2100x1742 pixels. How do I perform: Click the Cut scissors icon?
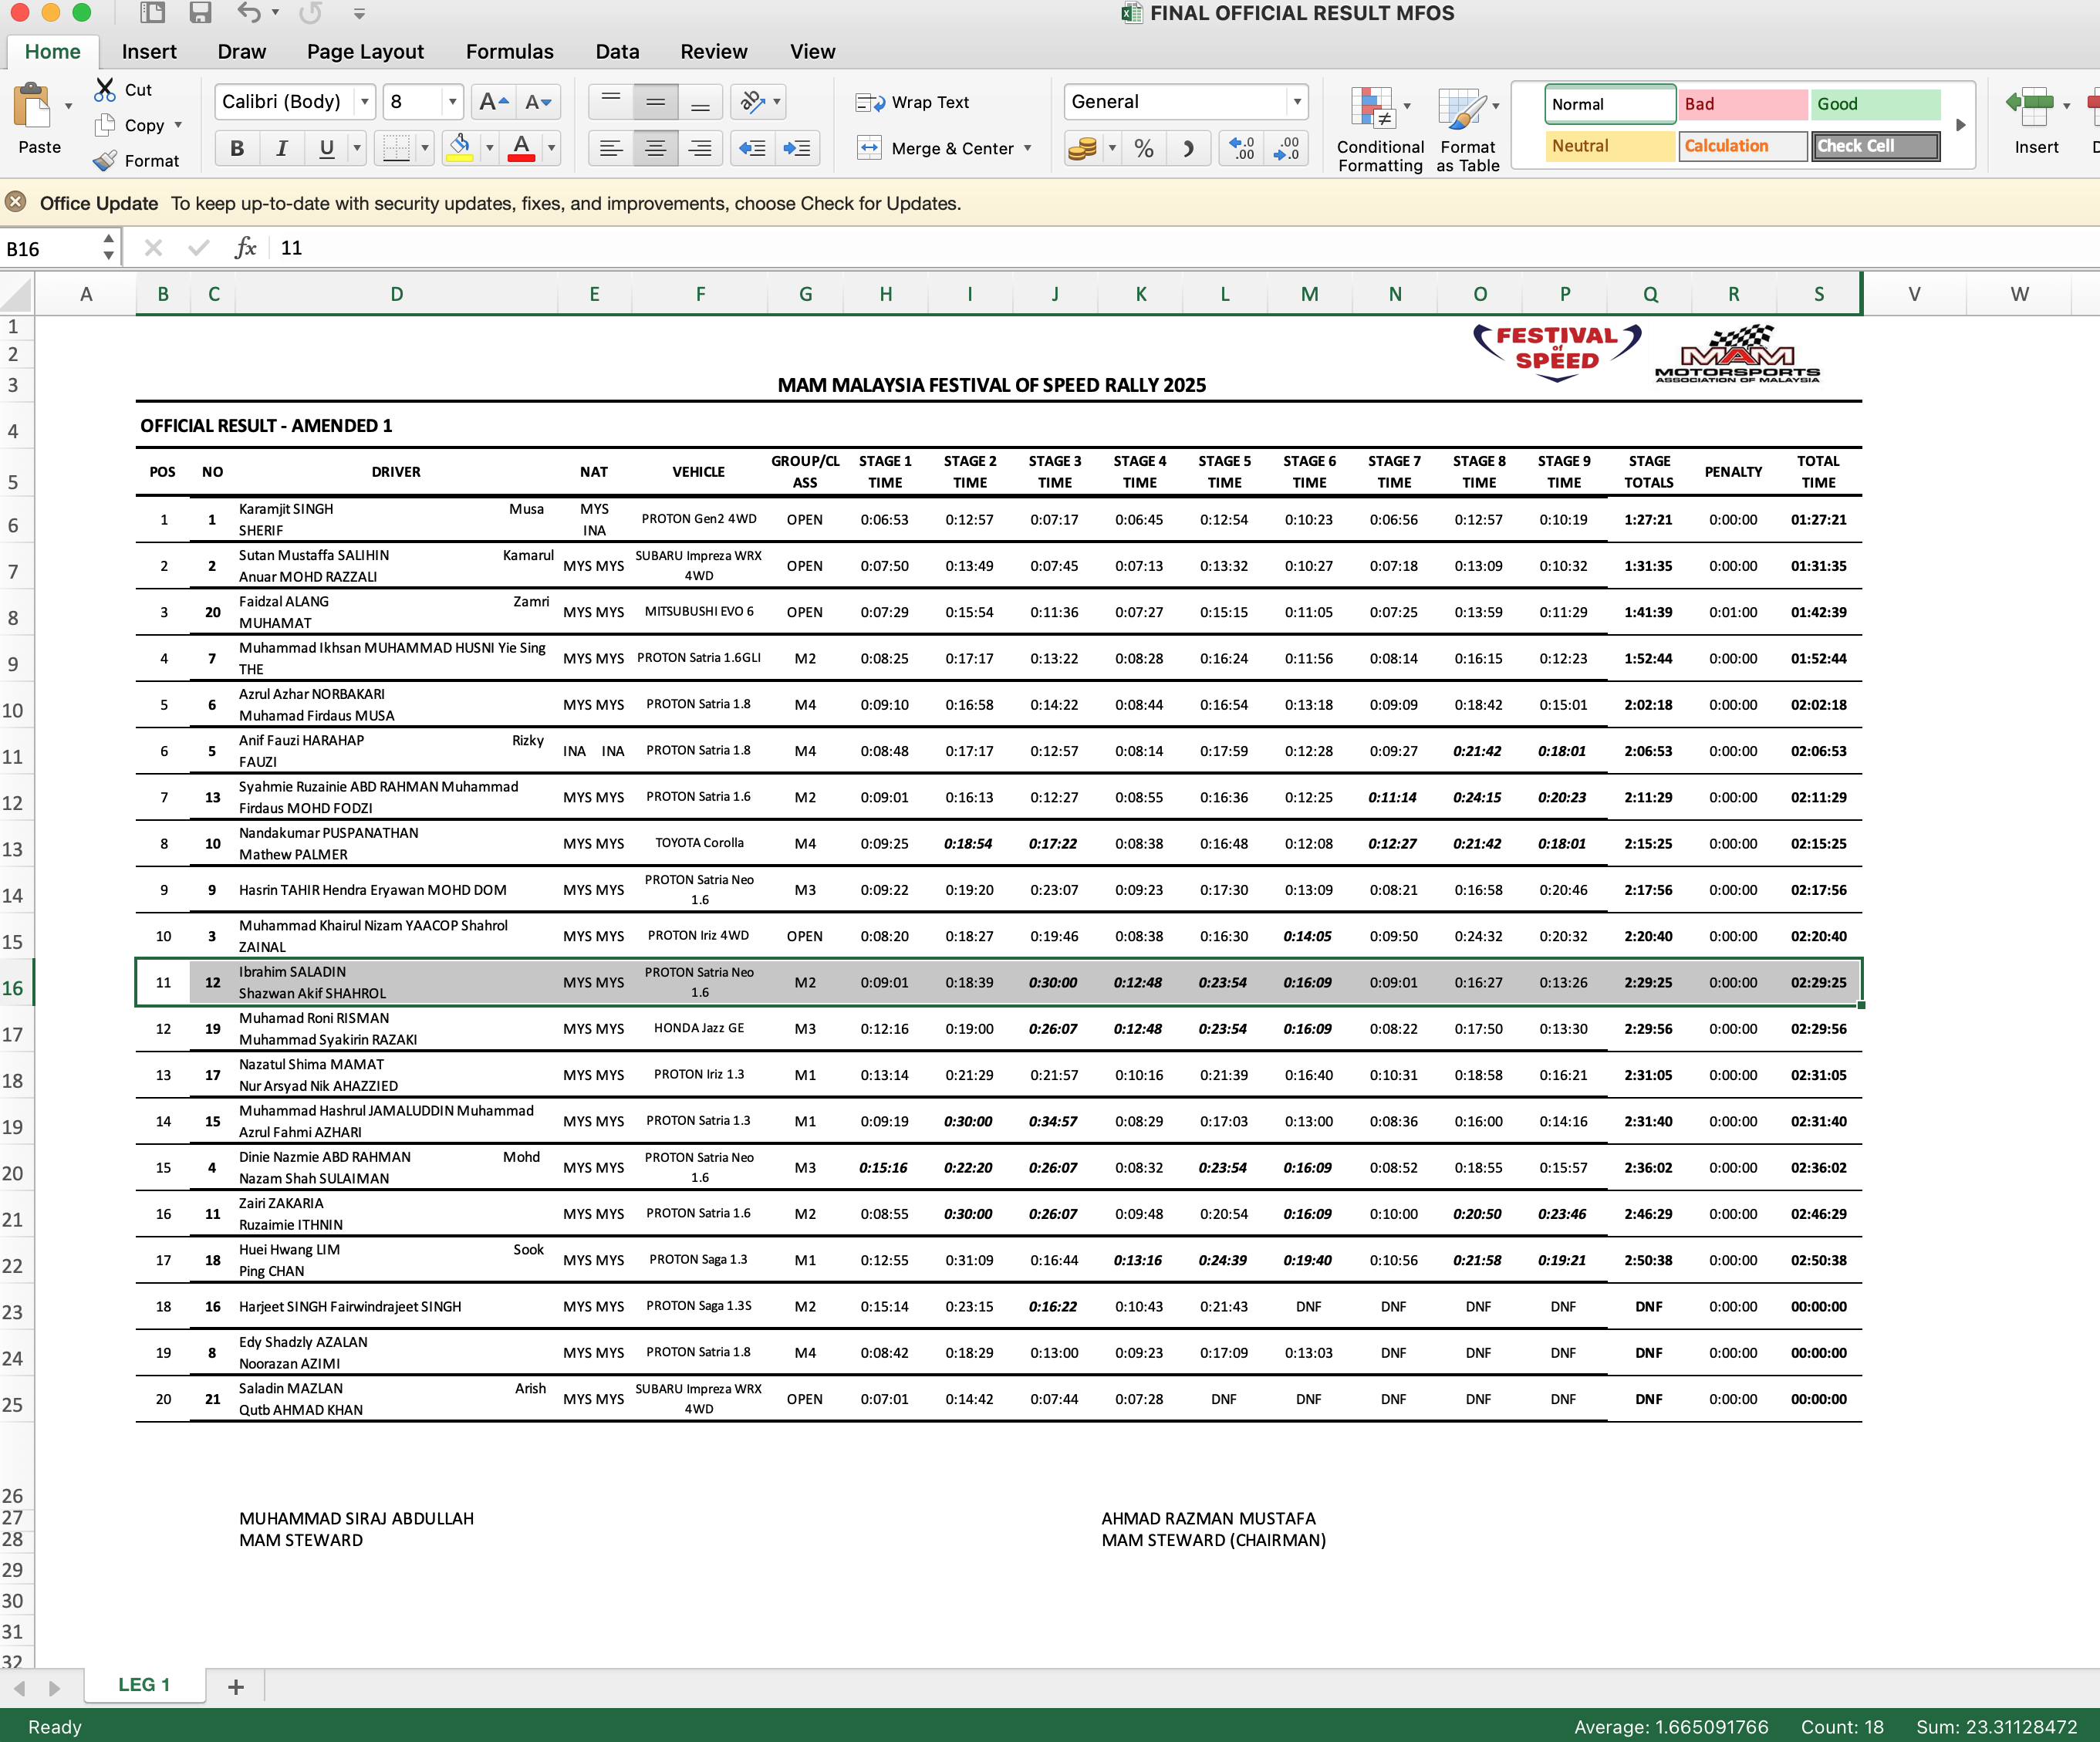(x=105, y=90)
